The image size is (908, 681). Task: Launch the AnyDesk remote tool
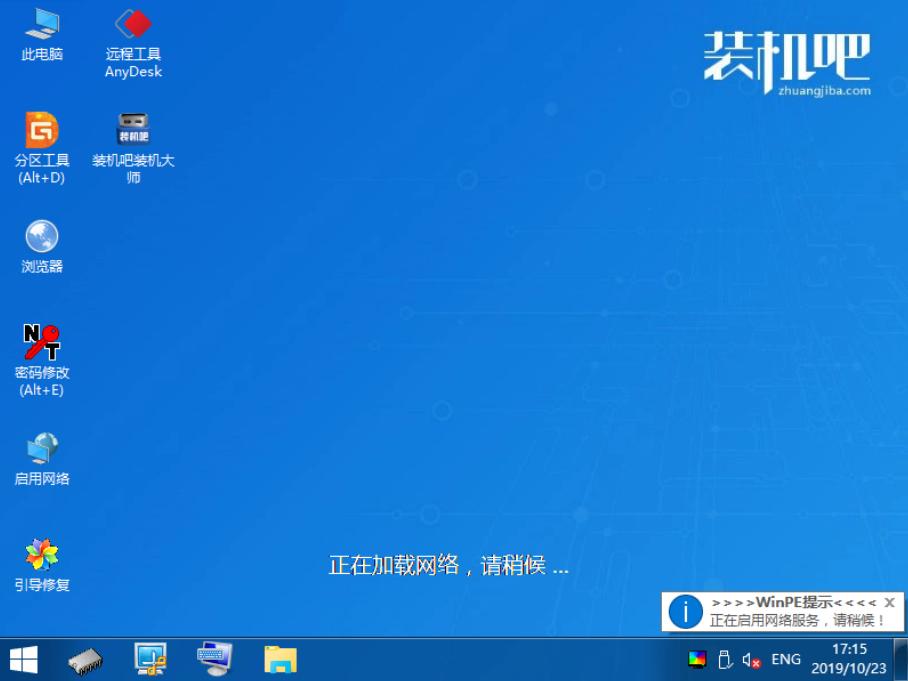pyautogui.click(x=132, y=30)
